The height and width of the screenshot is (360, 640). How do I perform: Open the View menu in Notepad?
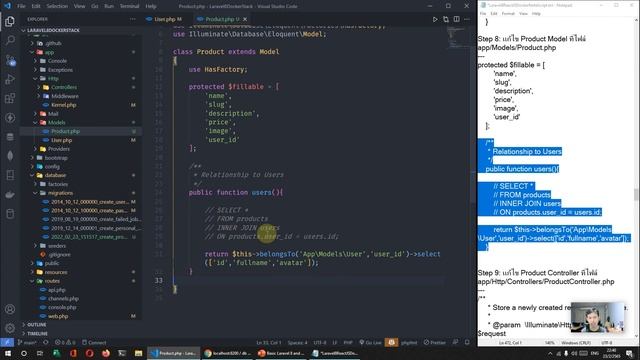(x=523, y=13)
